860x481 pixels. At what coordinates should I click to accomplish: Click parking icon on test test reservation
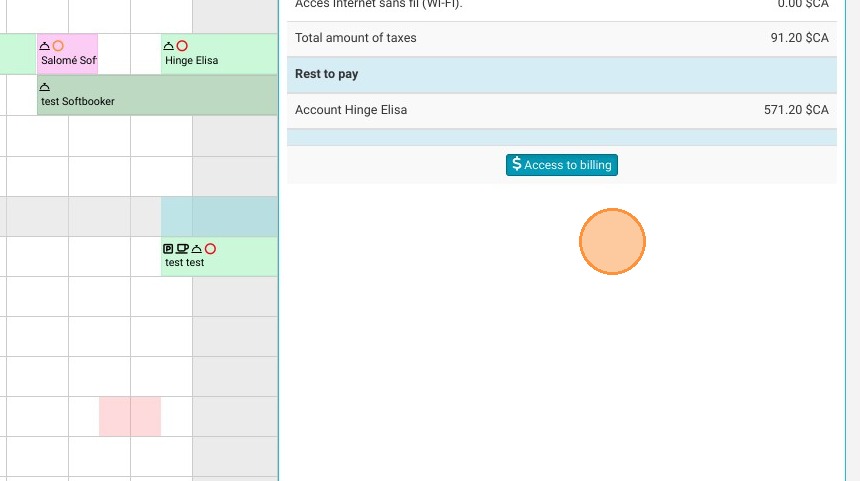point(168,248)
